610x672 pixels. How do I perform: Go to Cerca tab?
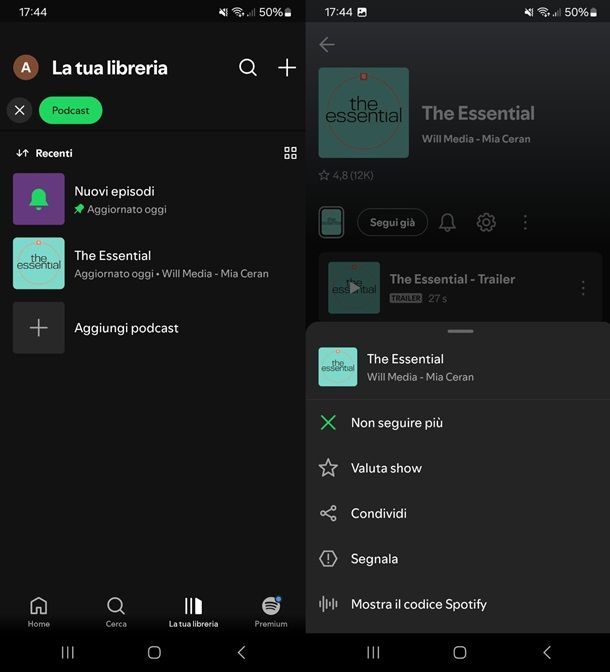[x=116, y=612]
